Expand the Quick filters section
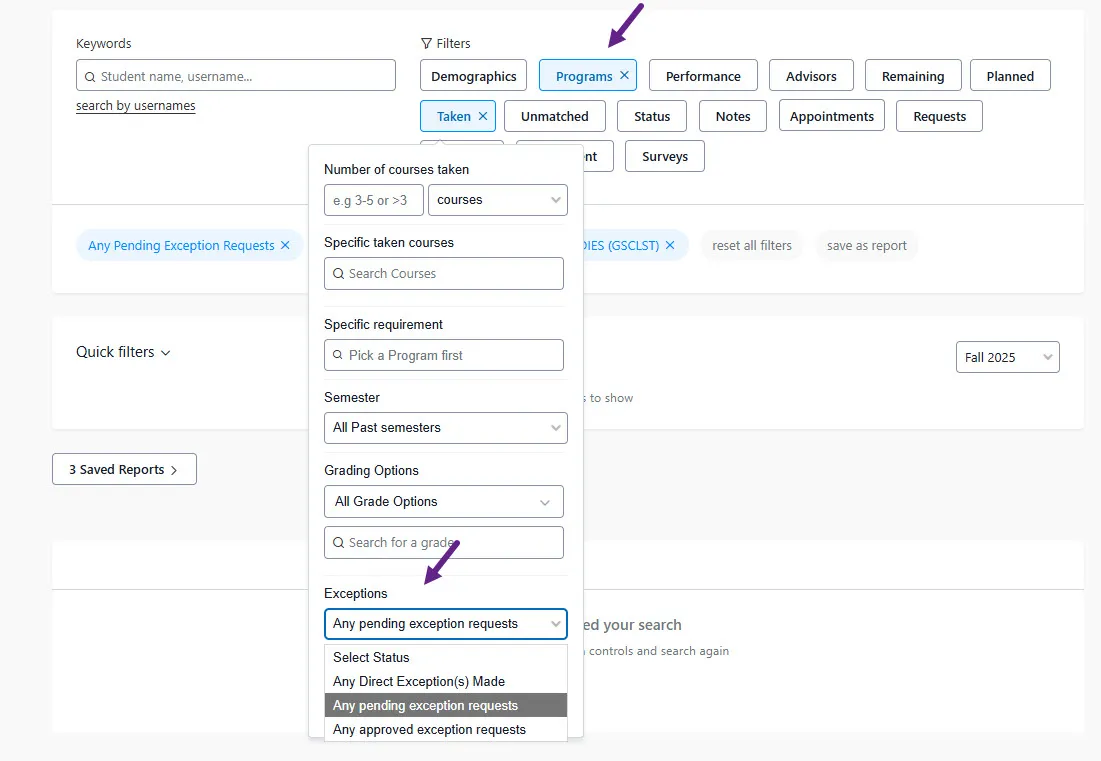Viewport: 1101px width, 761px height. click(123, 352)
